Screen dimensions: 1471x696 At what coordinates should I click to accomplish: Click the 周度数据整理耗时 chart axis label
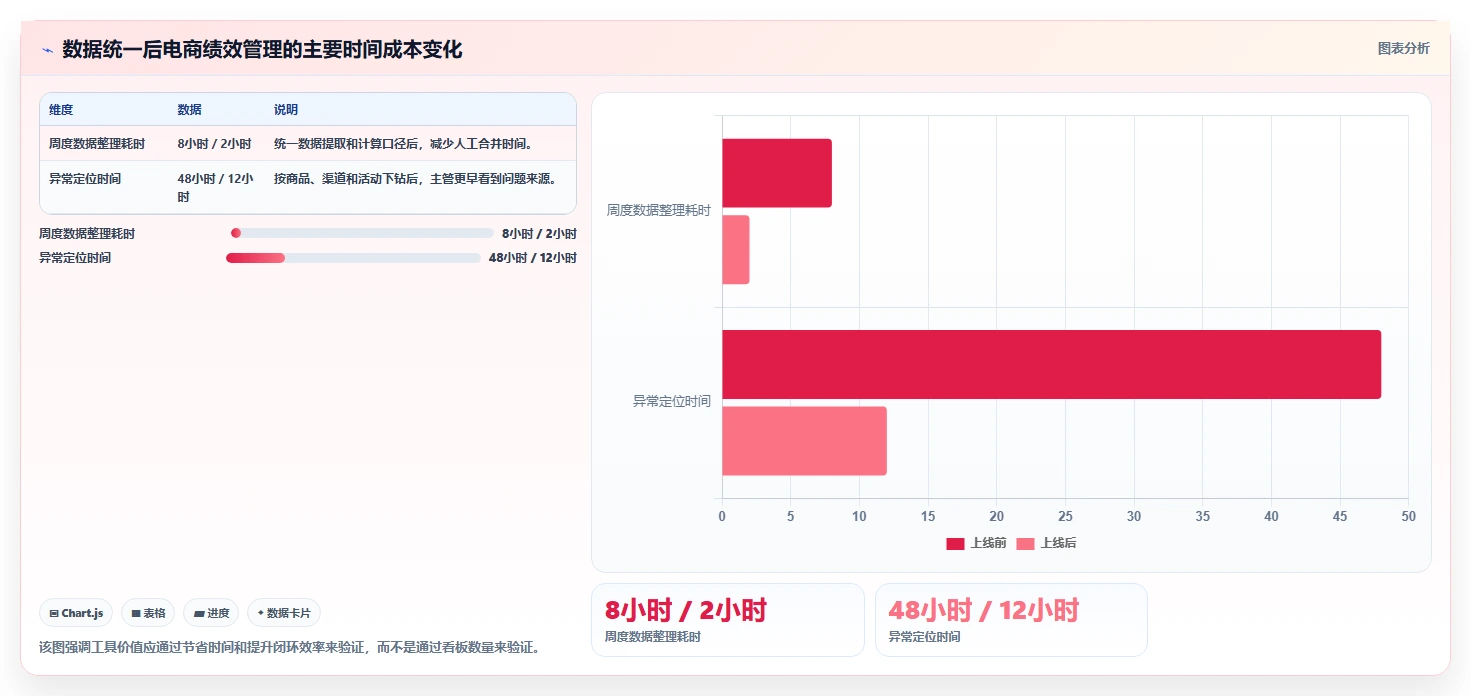(x=658, y=211)
